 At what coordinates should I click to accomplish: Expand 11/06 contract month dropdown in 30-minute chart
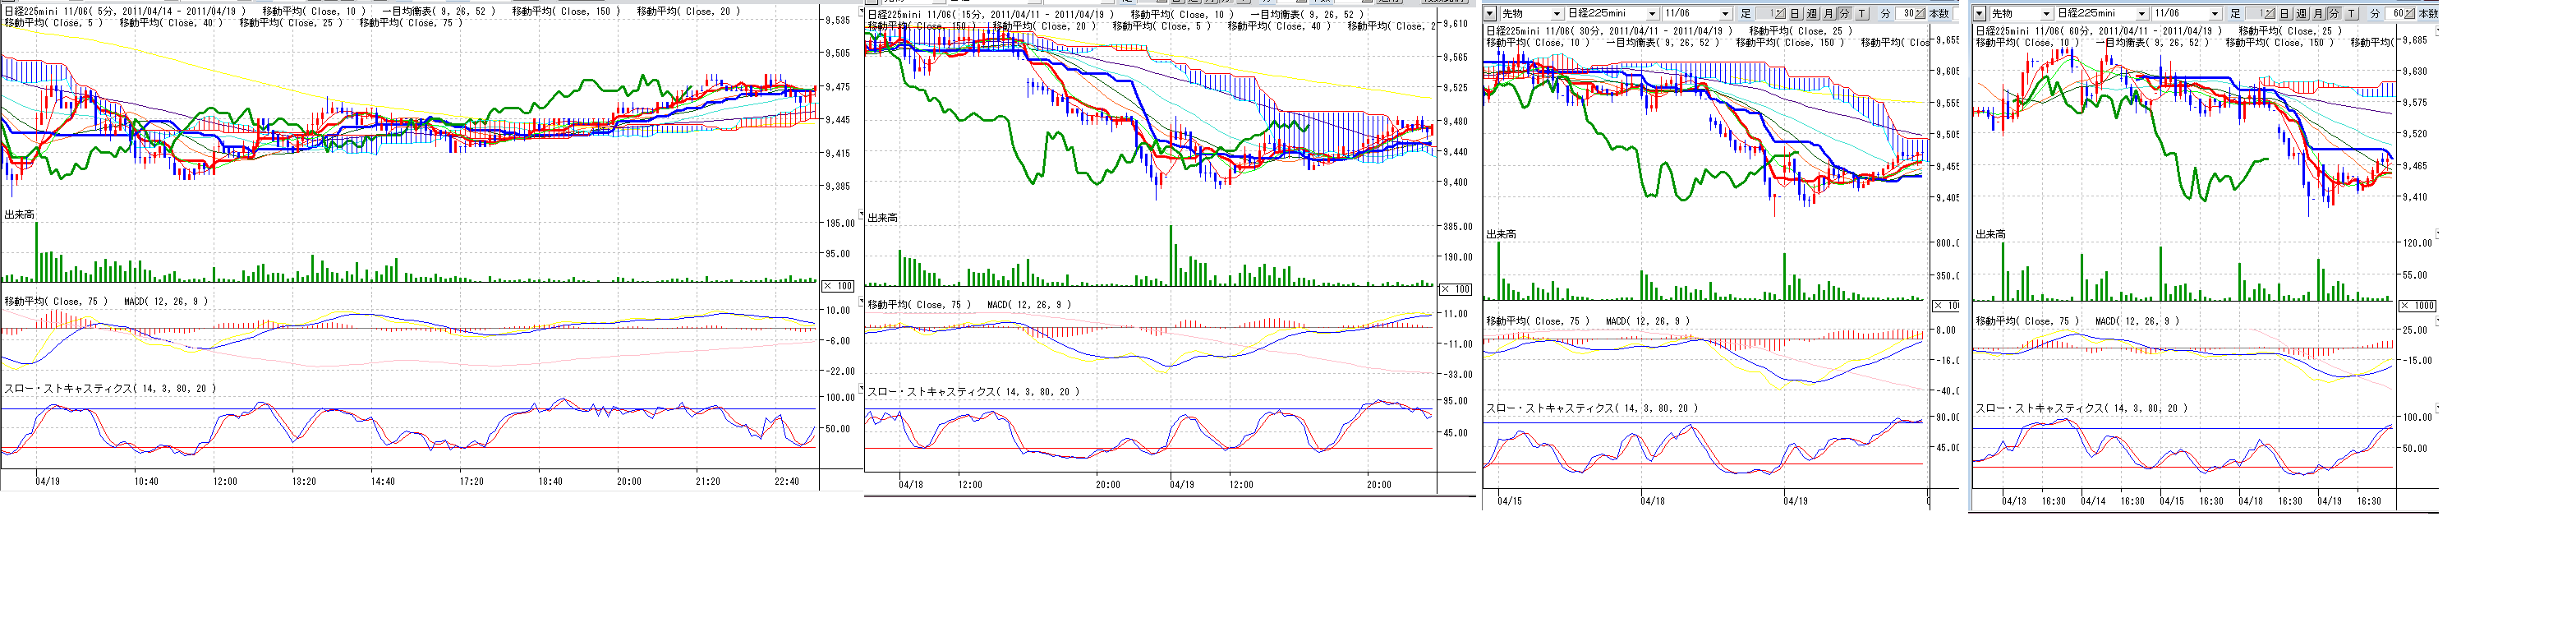[x=1725, y=14]
